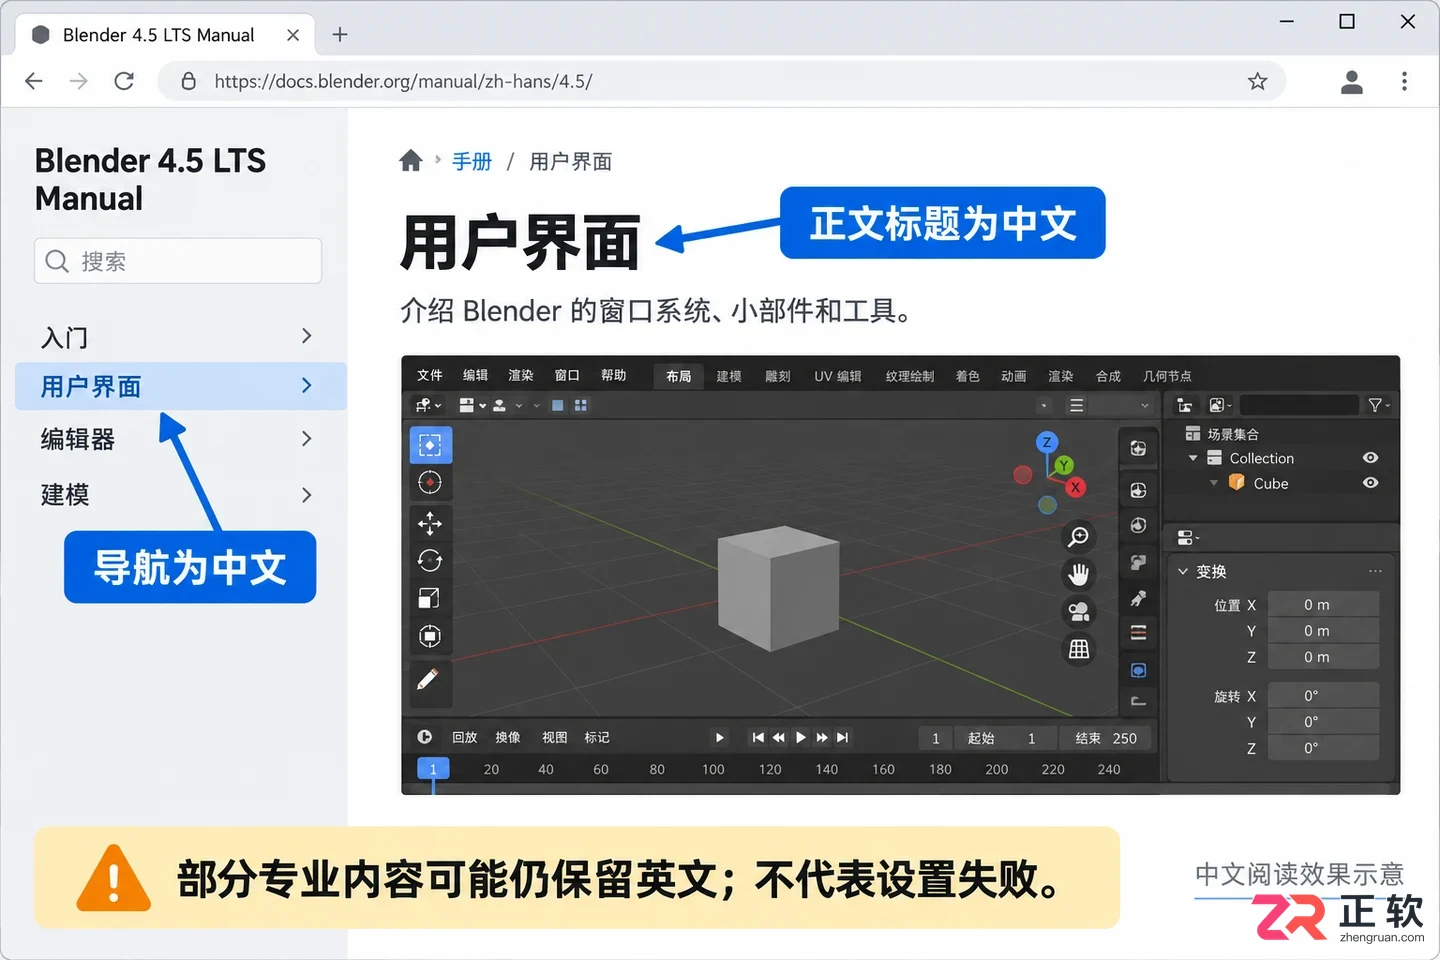This screenshot has height=960, width=1440.
Task: Expand the 入门 sidebar chevron
Action: click(307, 336)
